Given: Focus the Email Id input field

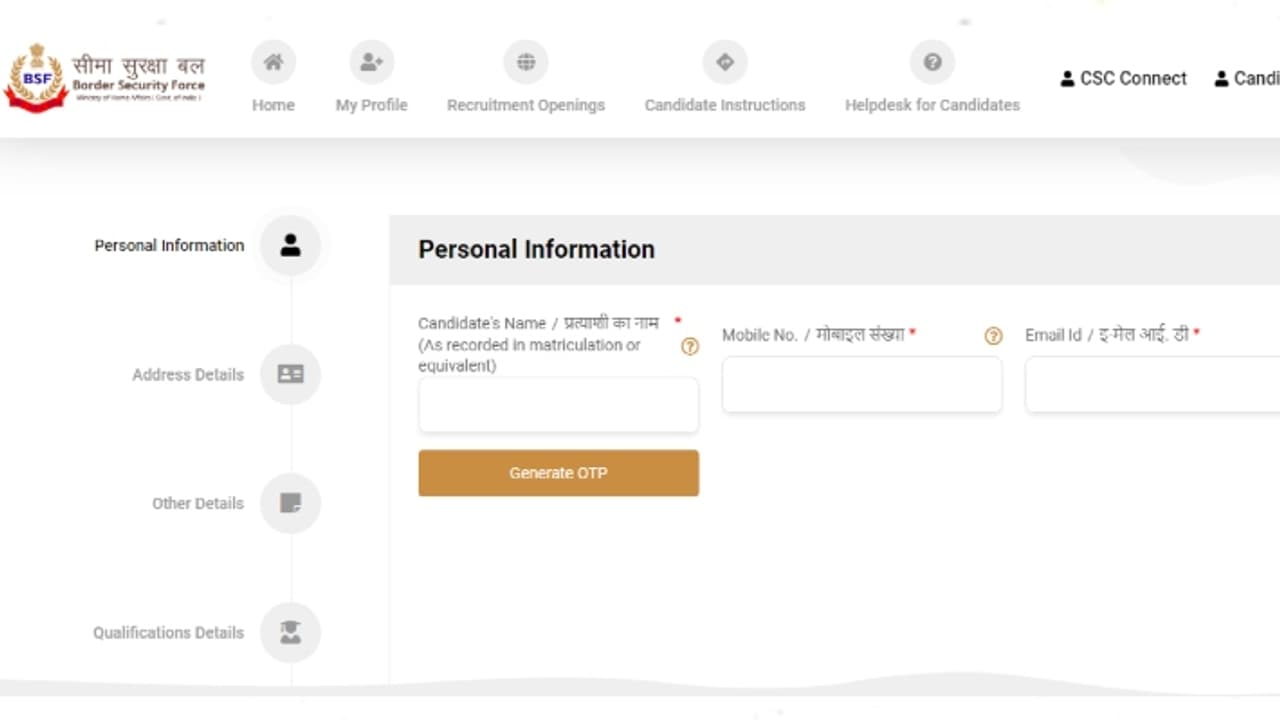Looking at the screenshot, I should pos(1152,385).
